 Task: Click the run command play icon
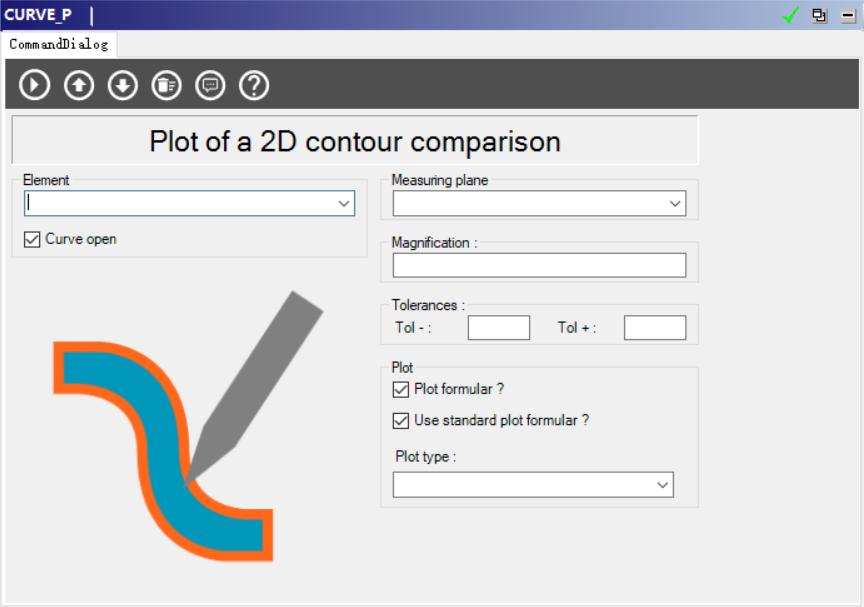(x=34, y=85)
